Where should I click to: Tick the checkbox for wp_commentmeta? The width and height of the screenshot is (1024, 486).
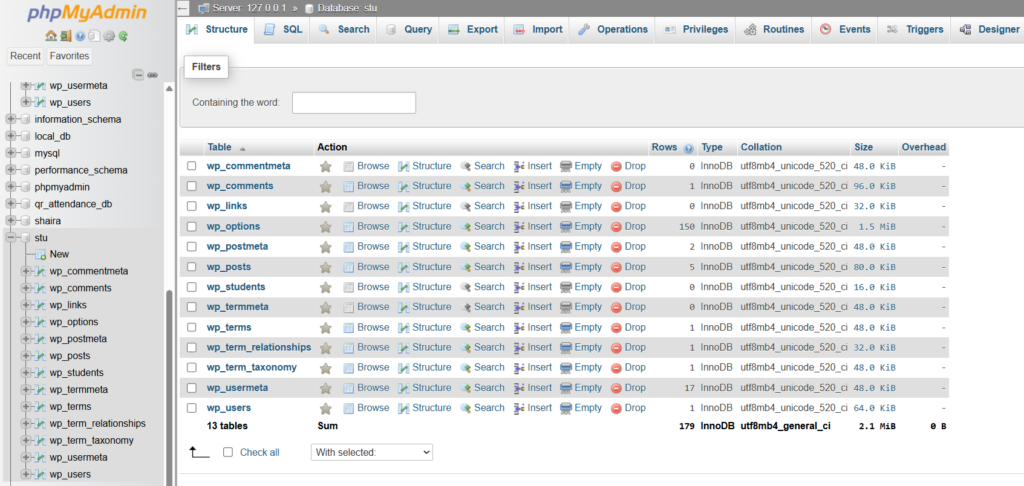point(191,166)
